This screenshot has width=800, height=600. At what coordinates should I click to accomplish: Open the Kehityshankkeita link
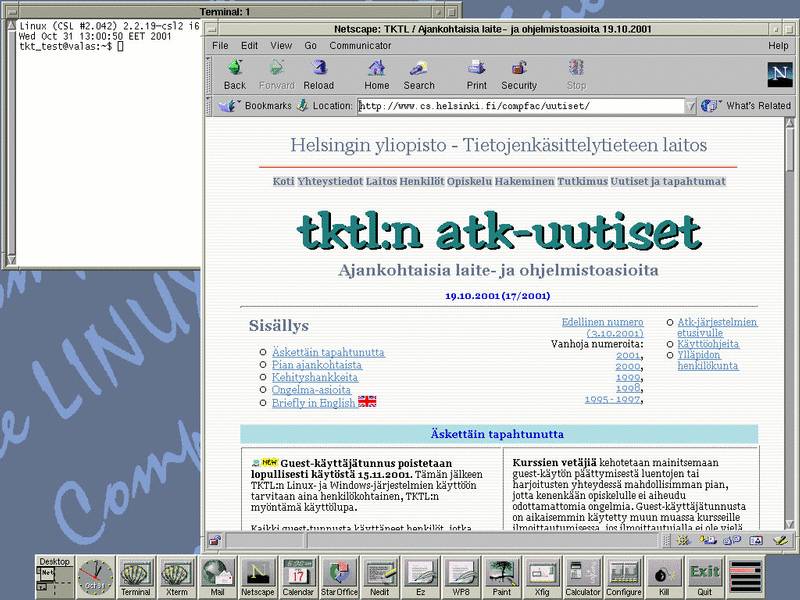point(315,377)
